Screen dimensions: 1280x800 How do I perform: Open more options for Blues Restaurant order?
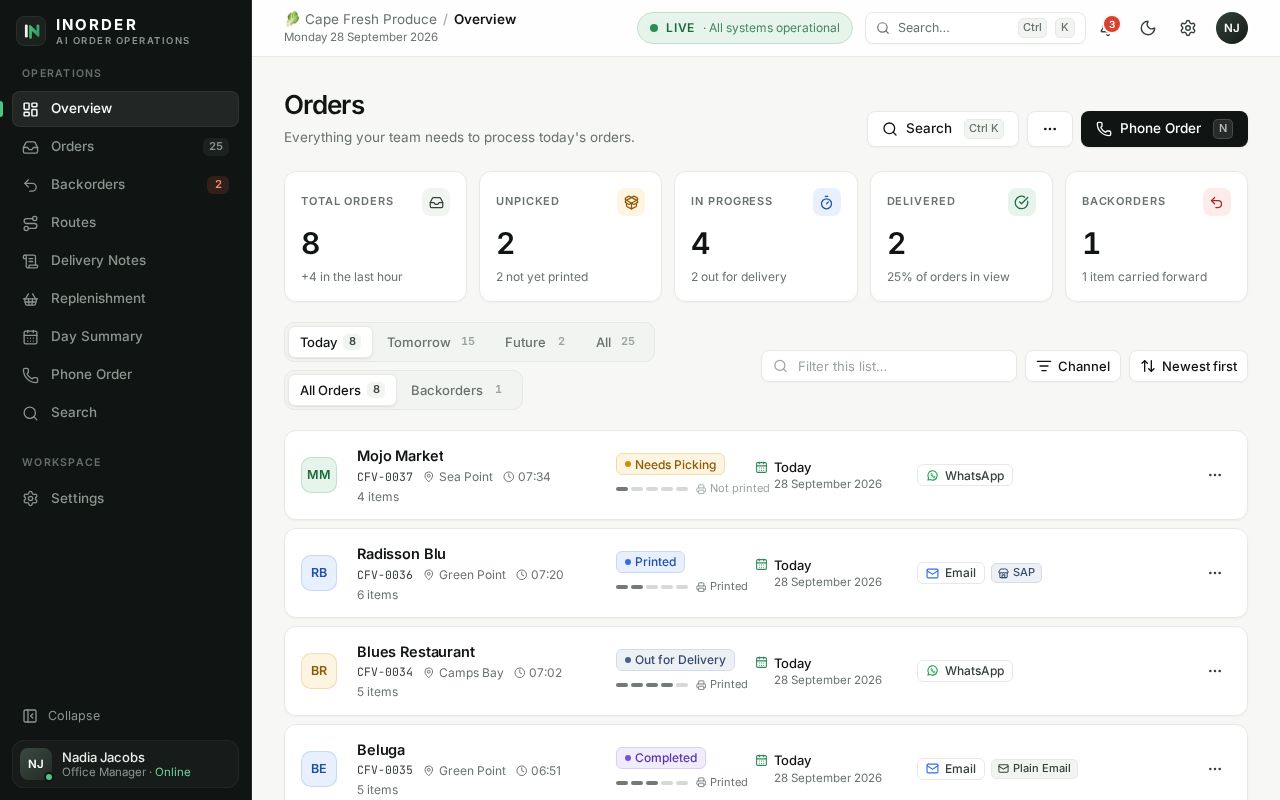tap(1215, 671)
